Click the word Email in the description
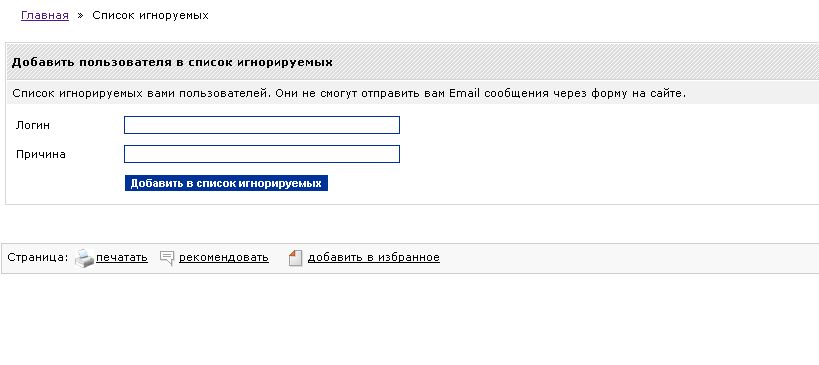This screenshot has height=365, width=819. pyautogui.click(x=464, y=94)
